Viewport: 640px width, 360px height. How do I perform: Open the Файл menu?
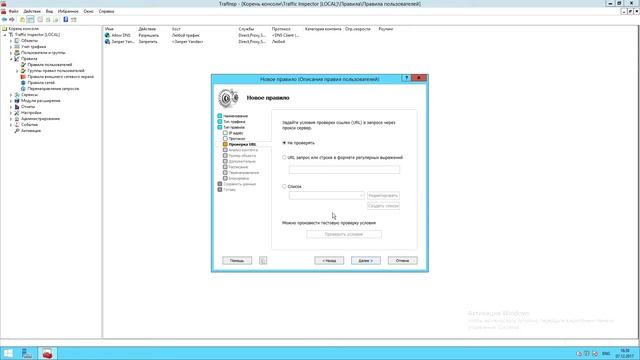click(x=13, y=11)
